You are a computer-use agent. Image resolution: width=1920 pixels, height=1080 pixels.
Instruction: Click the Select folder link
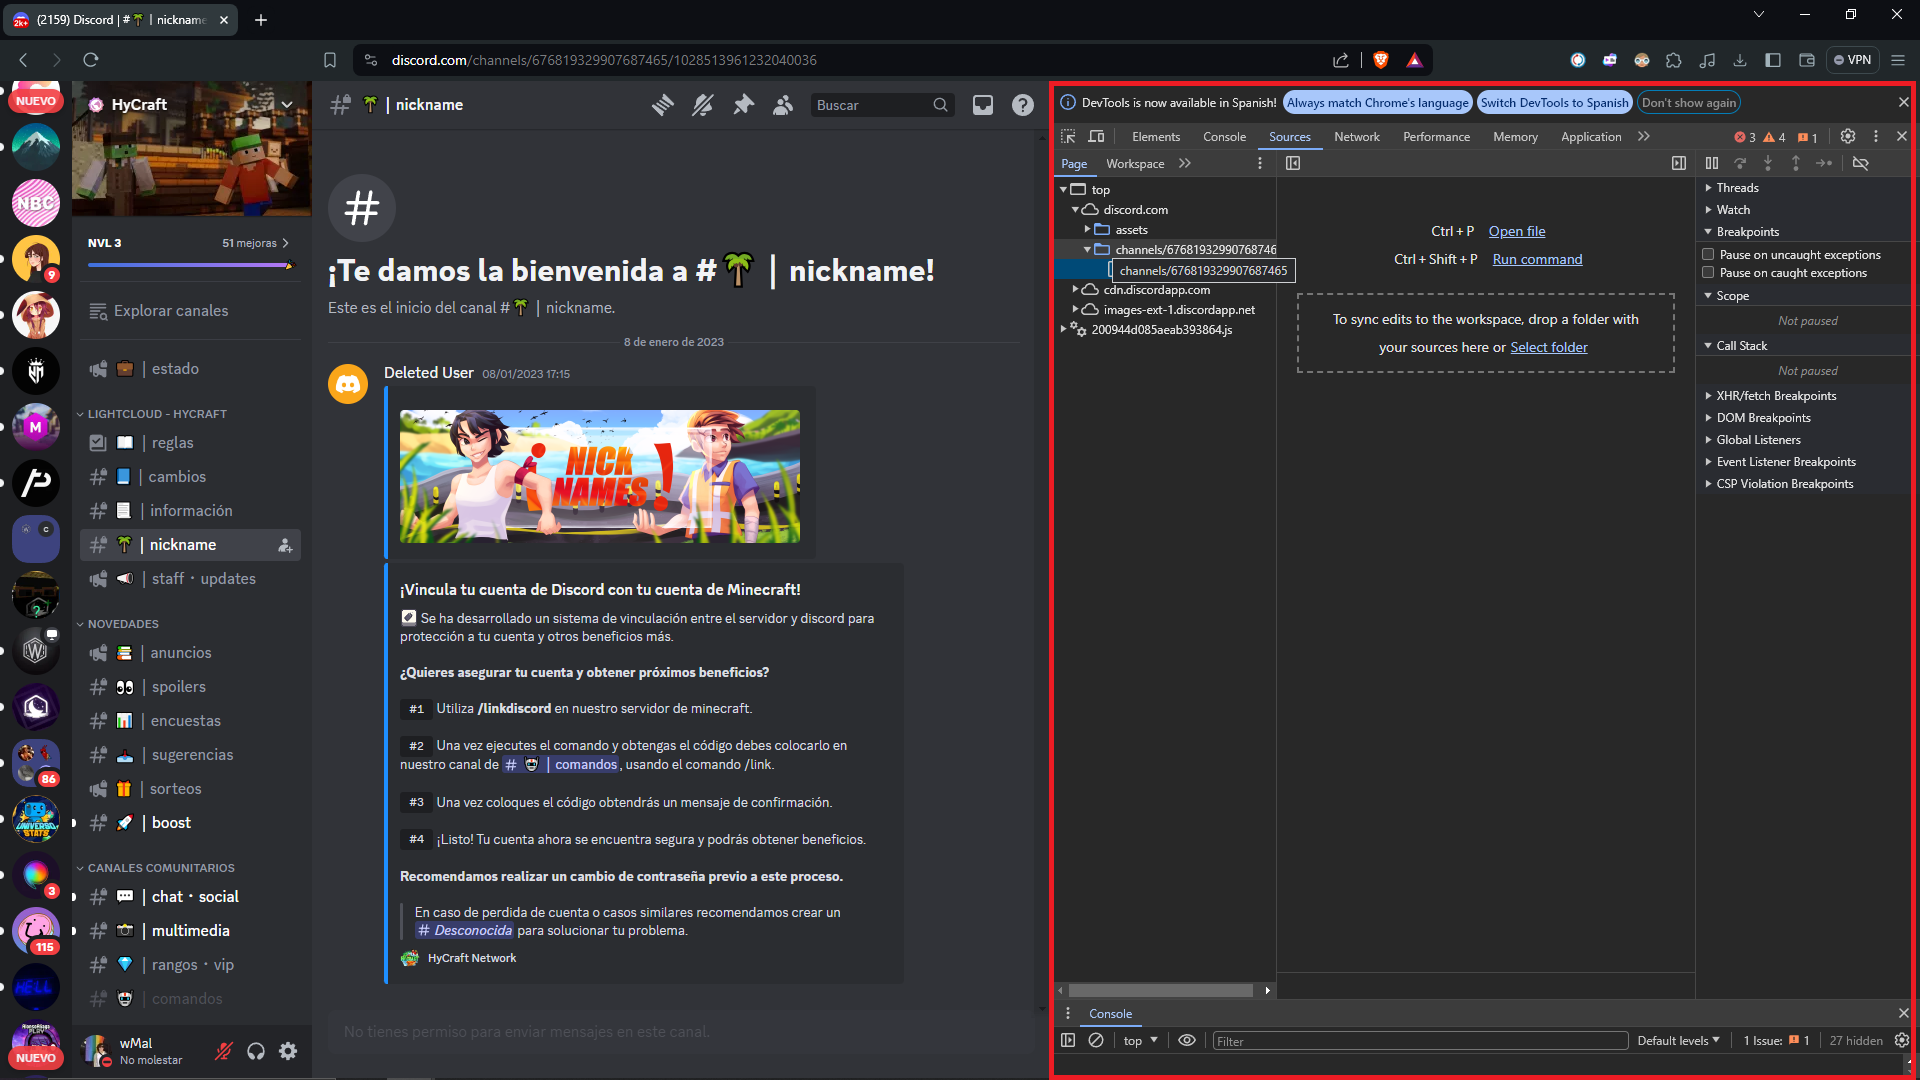[x=1548, y=347]
